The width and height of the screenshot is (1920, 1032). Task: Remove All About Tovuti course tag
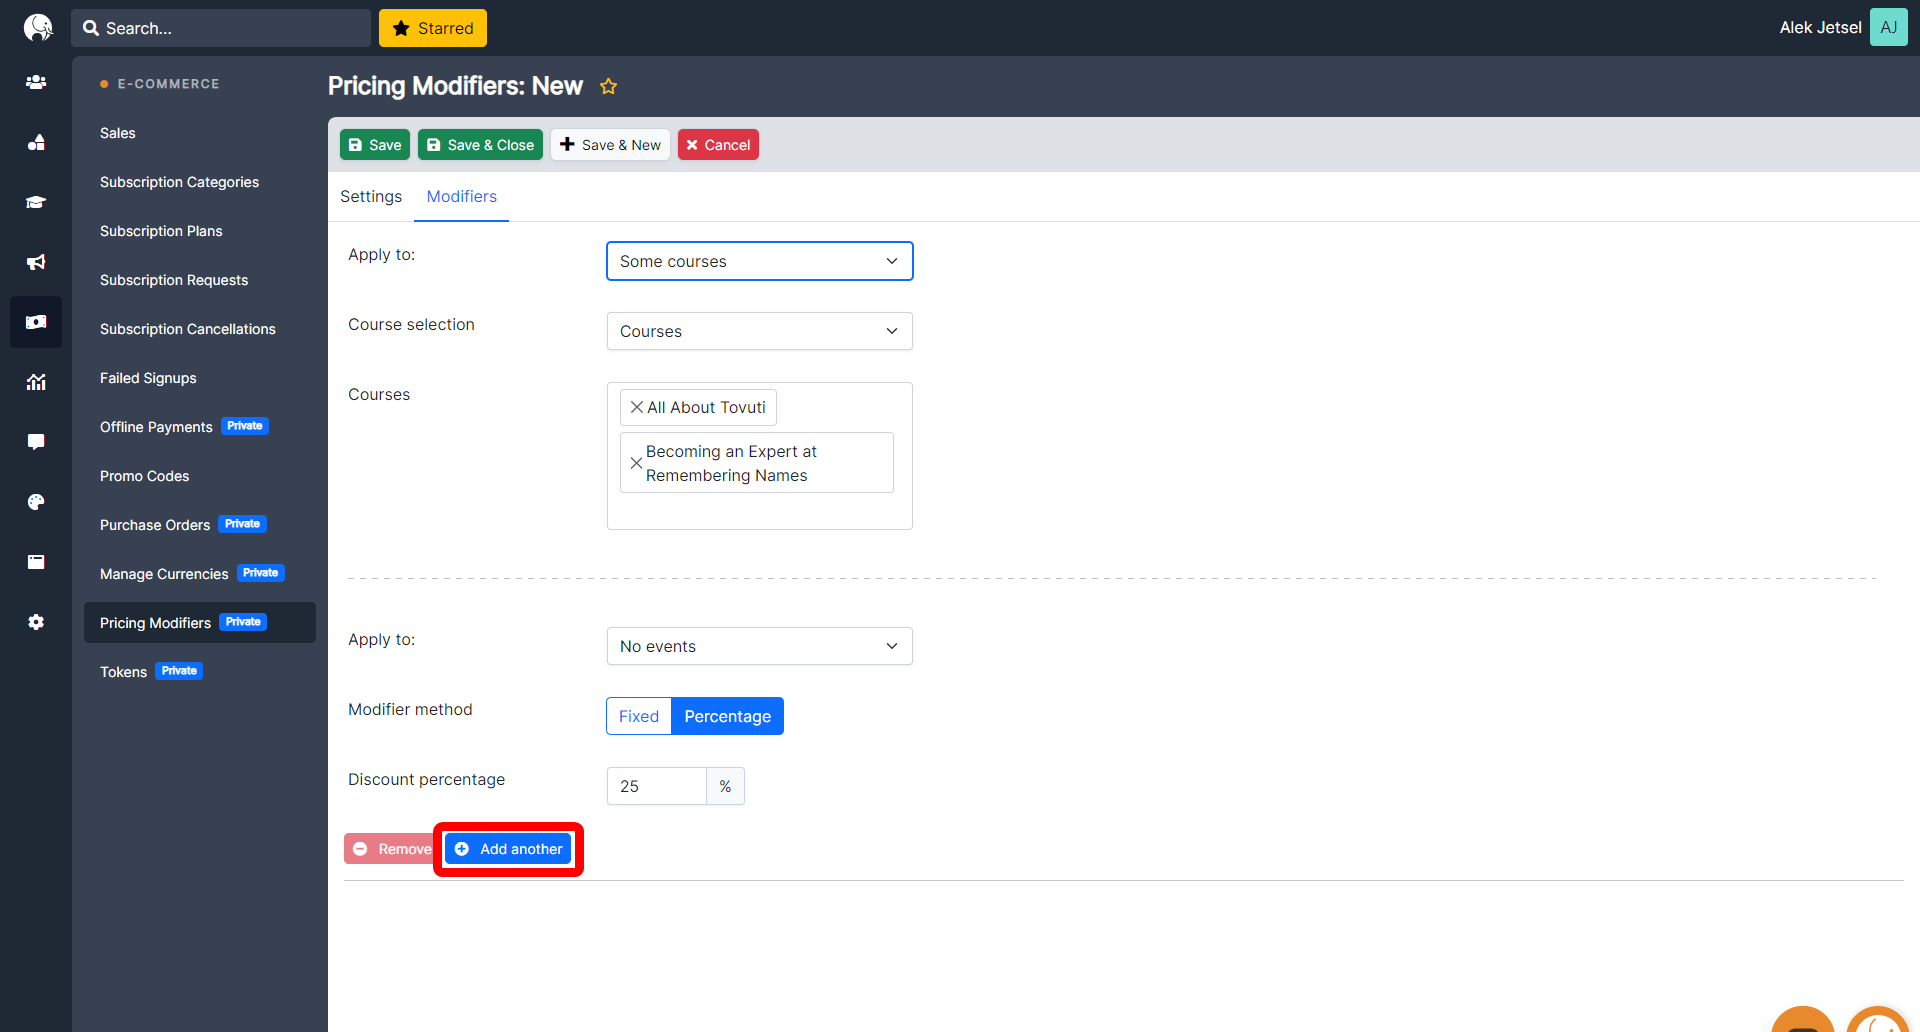[636, 407]
